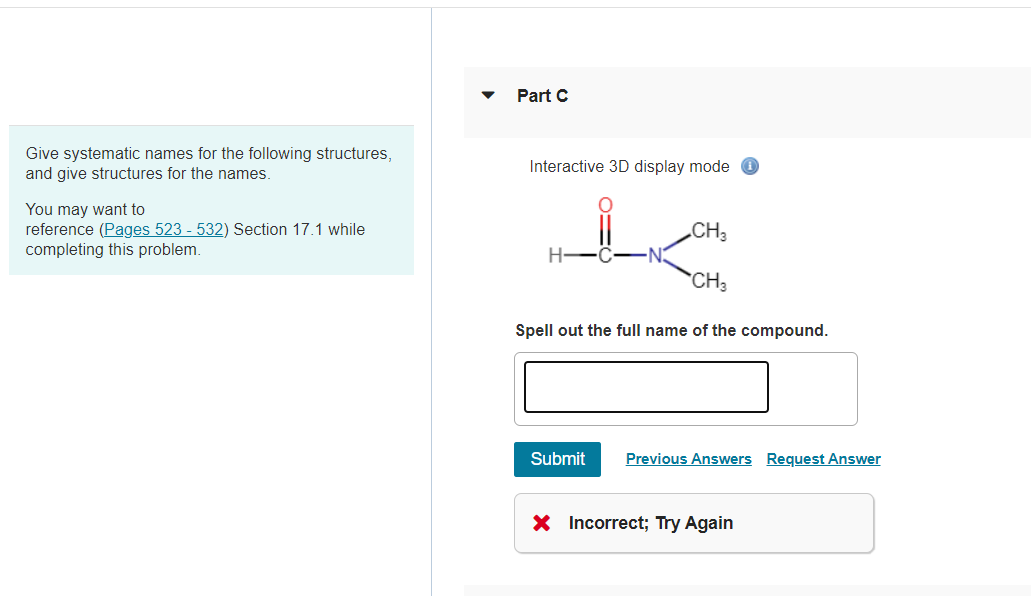Image resolution: width=1031 pixels, height=606 pixels.
Task: Open the Pages 523 - 532 reference link
Action: (x=163, y=229)
